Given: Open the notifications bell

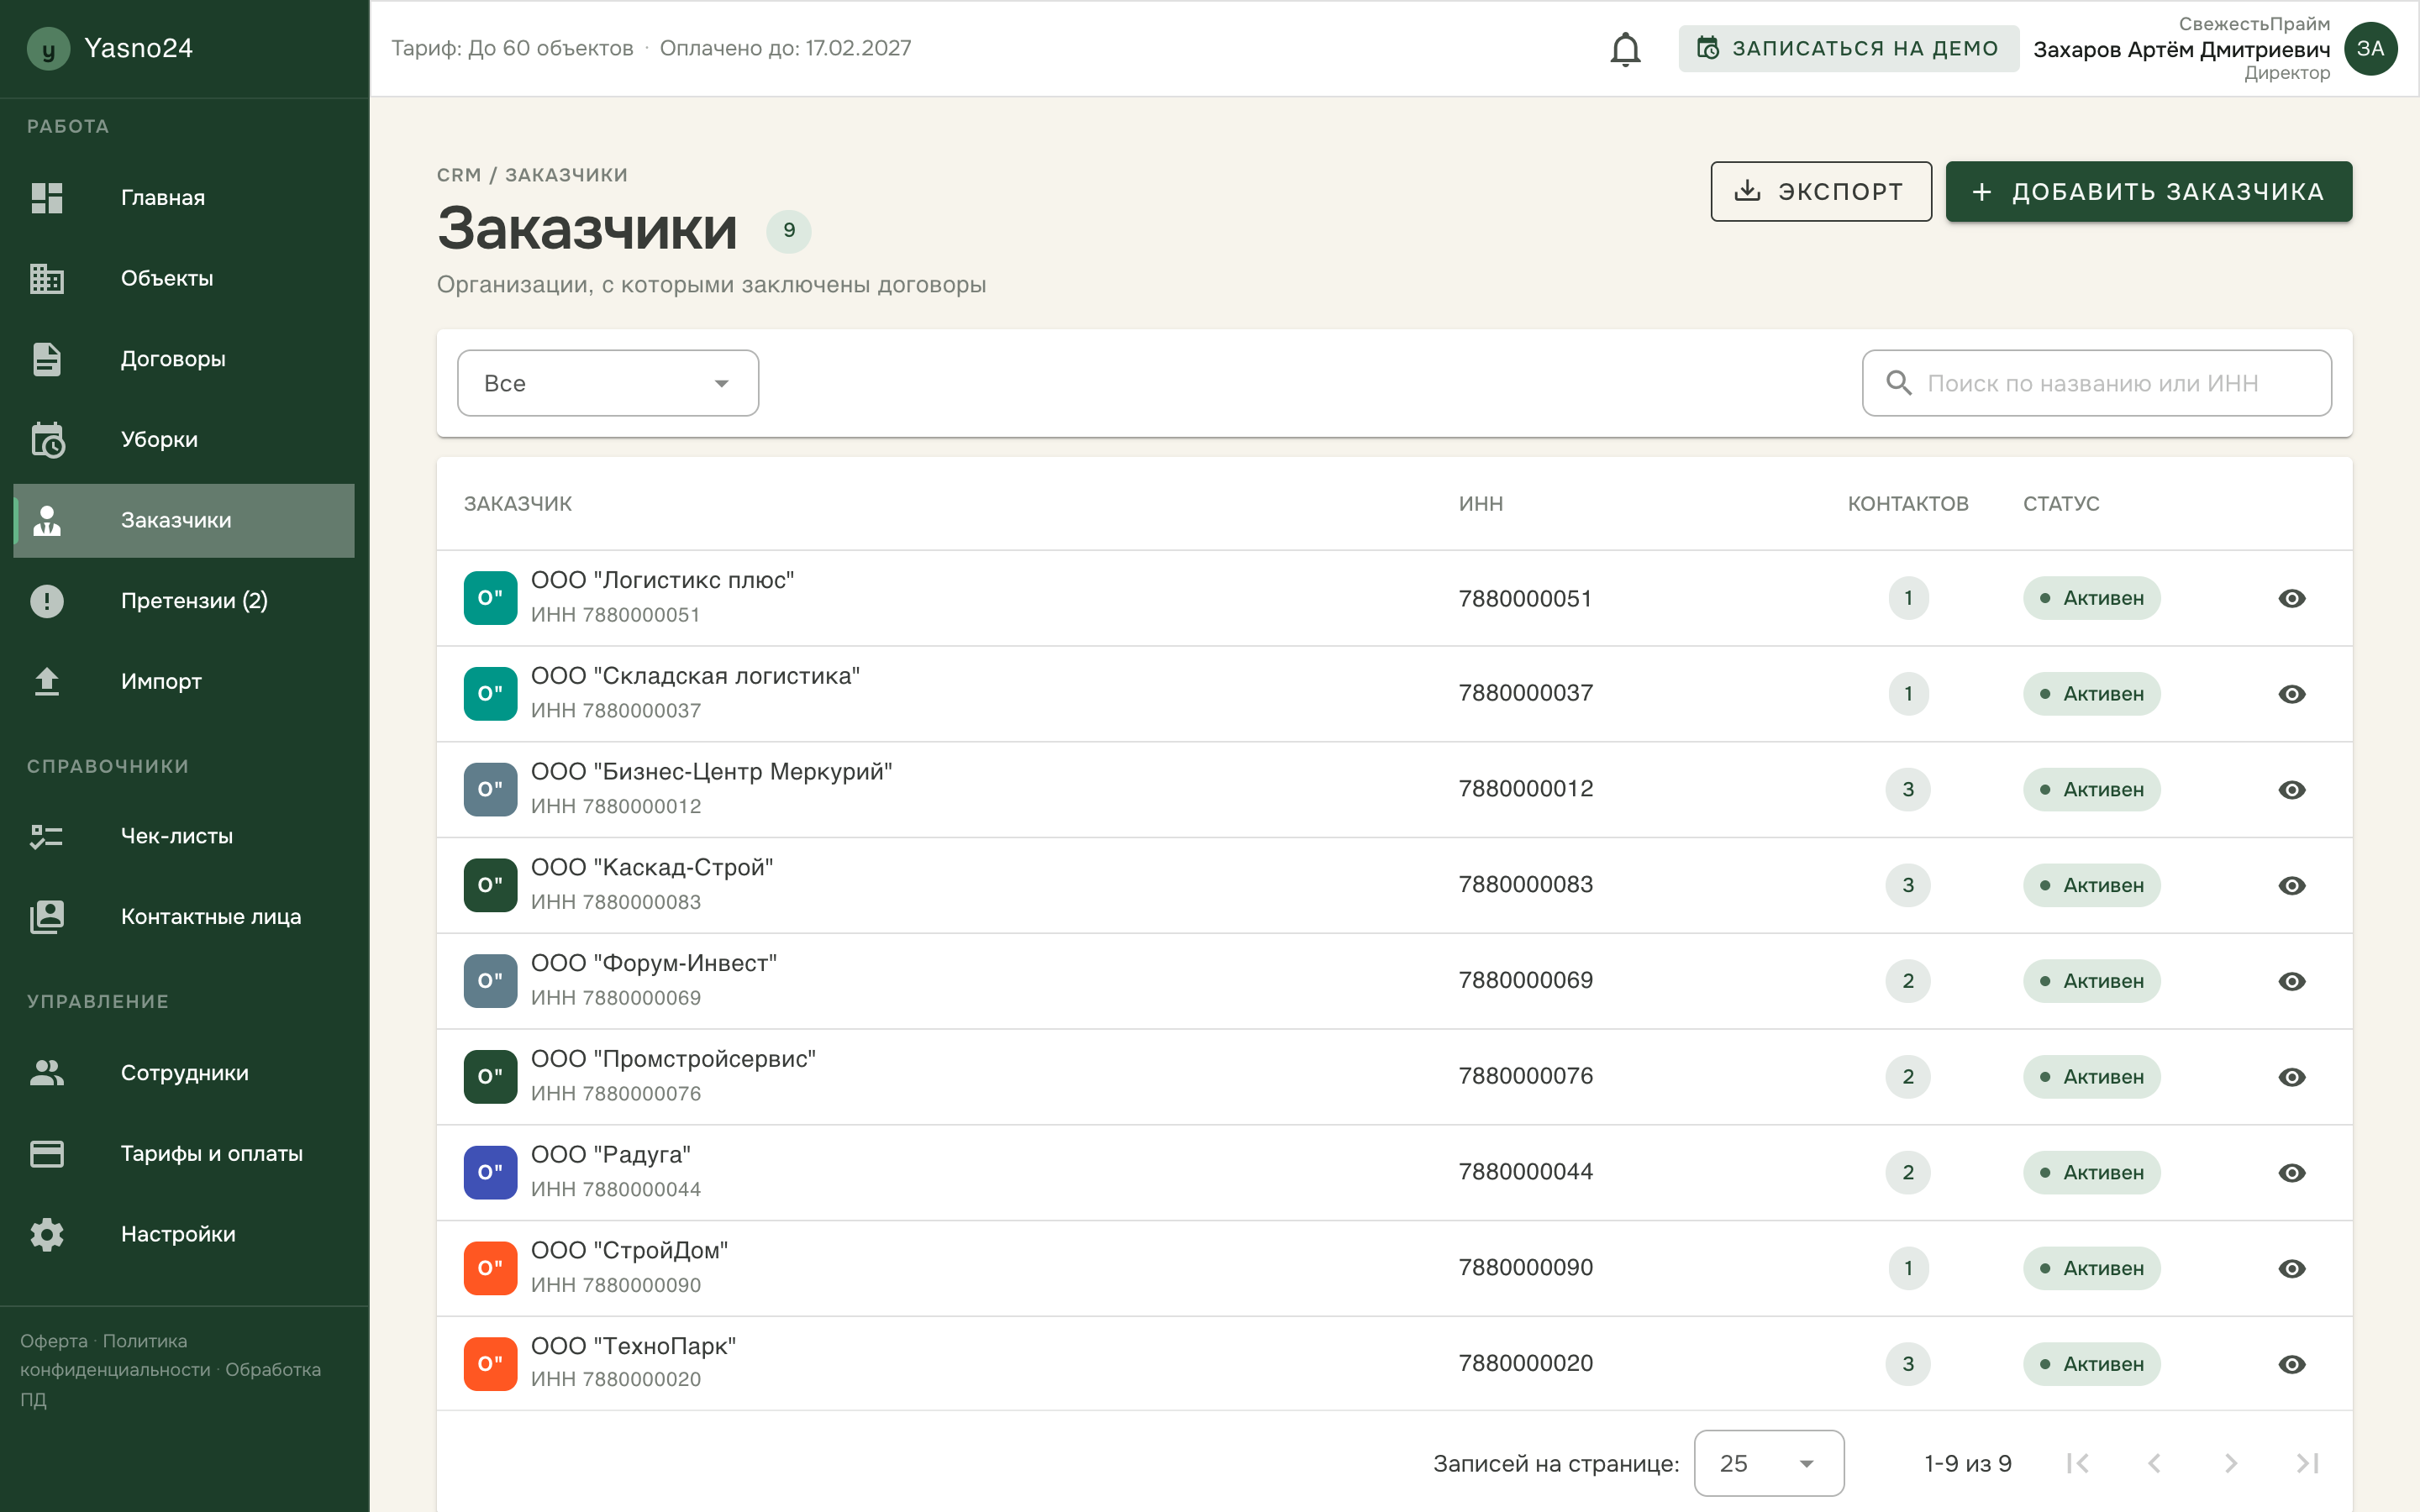Looking at the screenshot, I should [x=1625, y=48].
